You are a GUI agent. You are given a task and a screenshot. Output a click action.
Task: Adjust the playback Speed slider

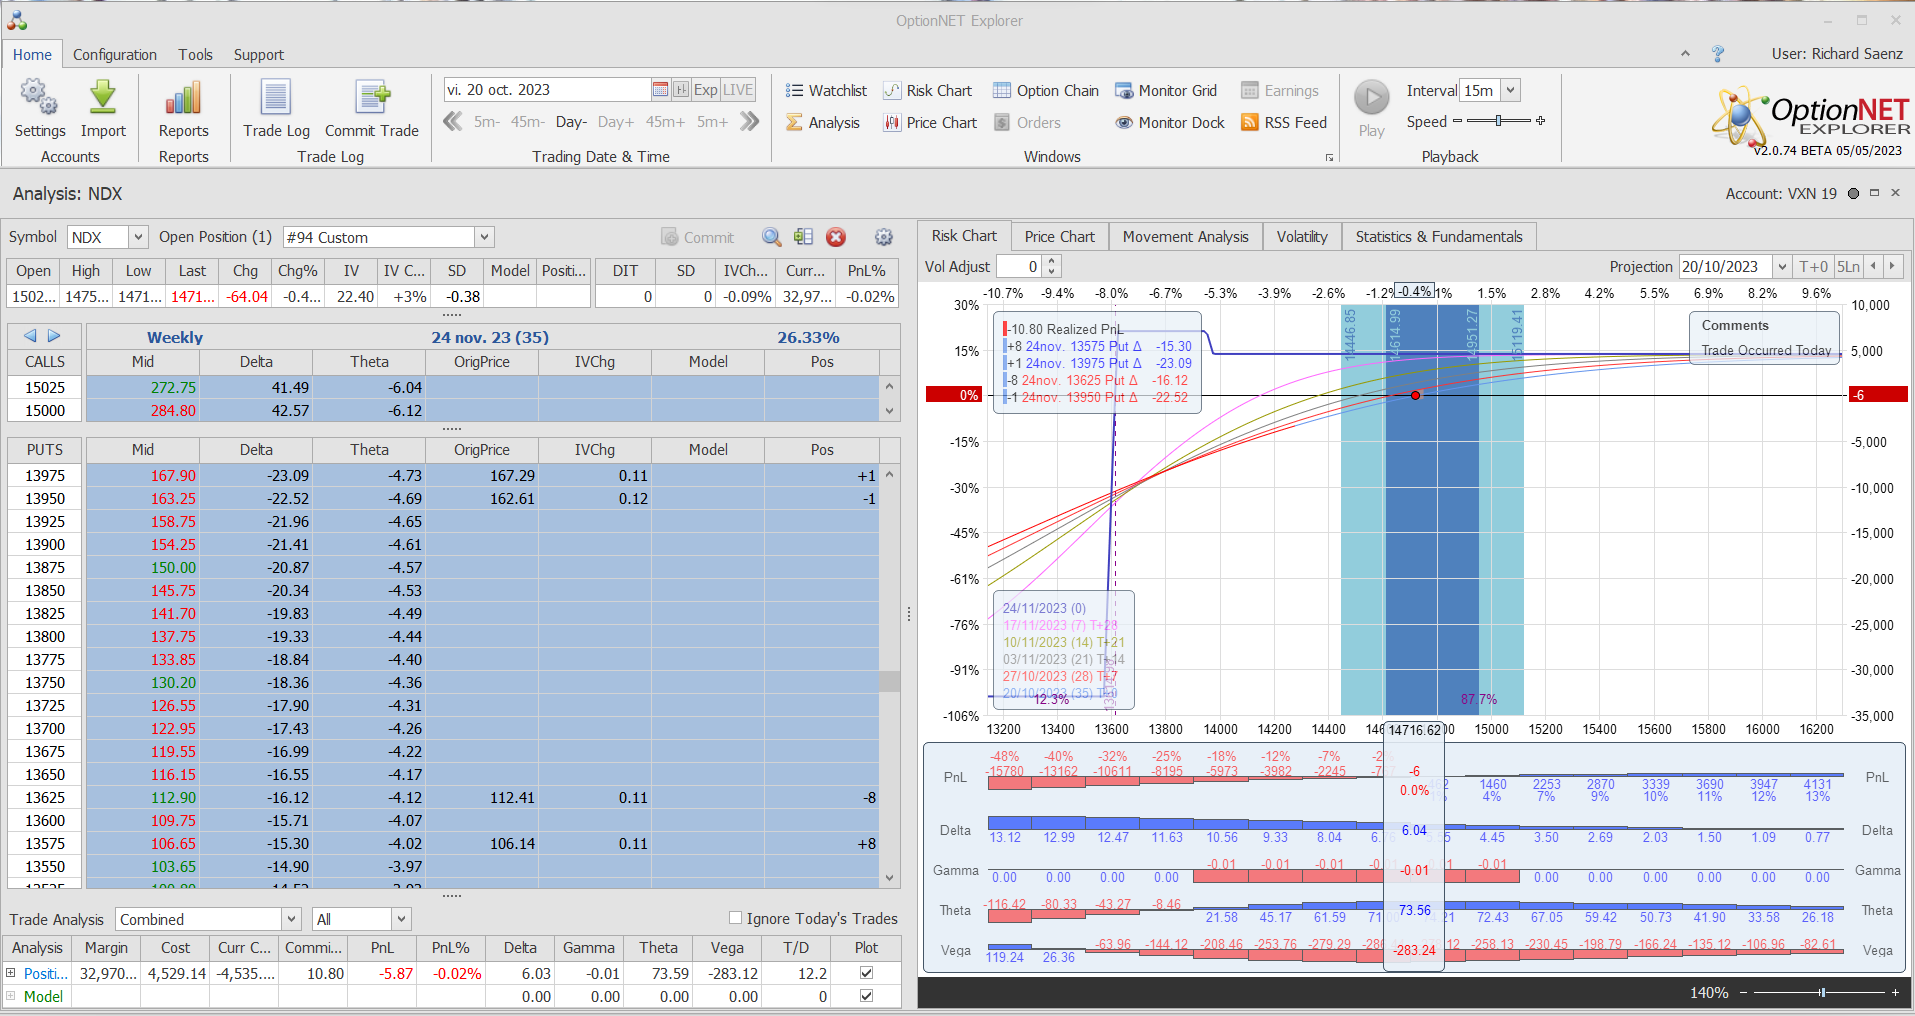(1498, 121)
